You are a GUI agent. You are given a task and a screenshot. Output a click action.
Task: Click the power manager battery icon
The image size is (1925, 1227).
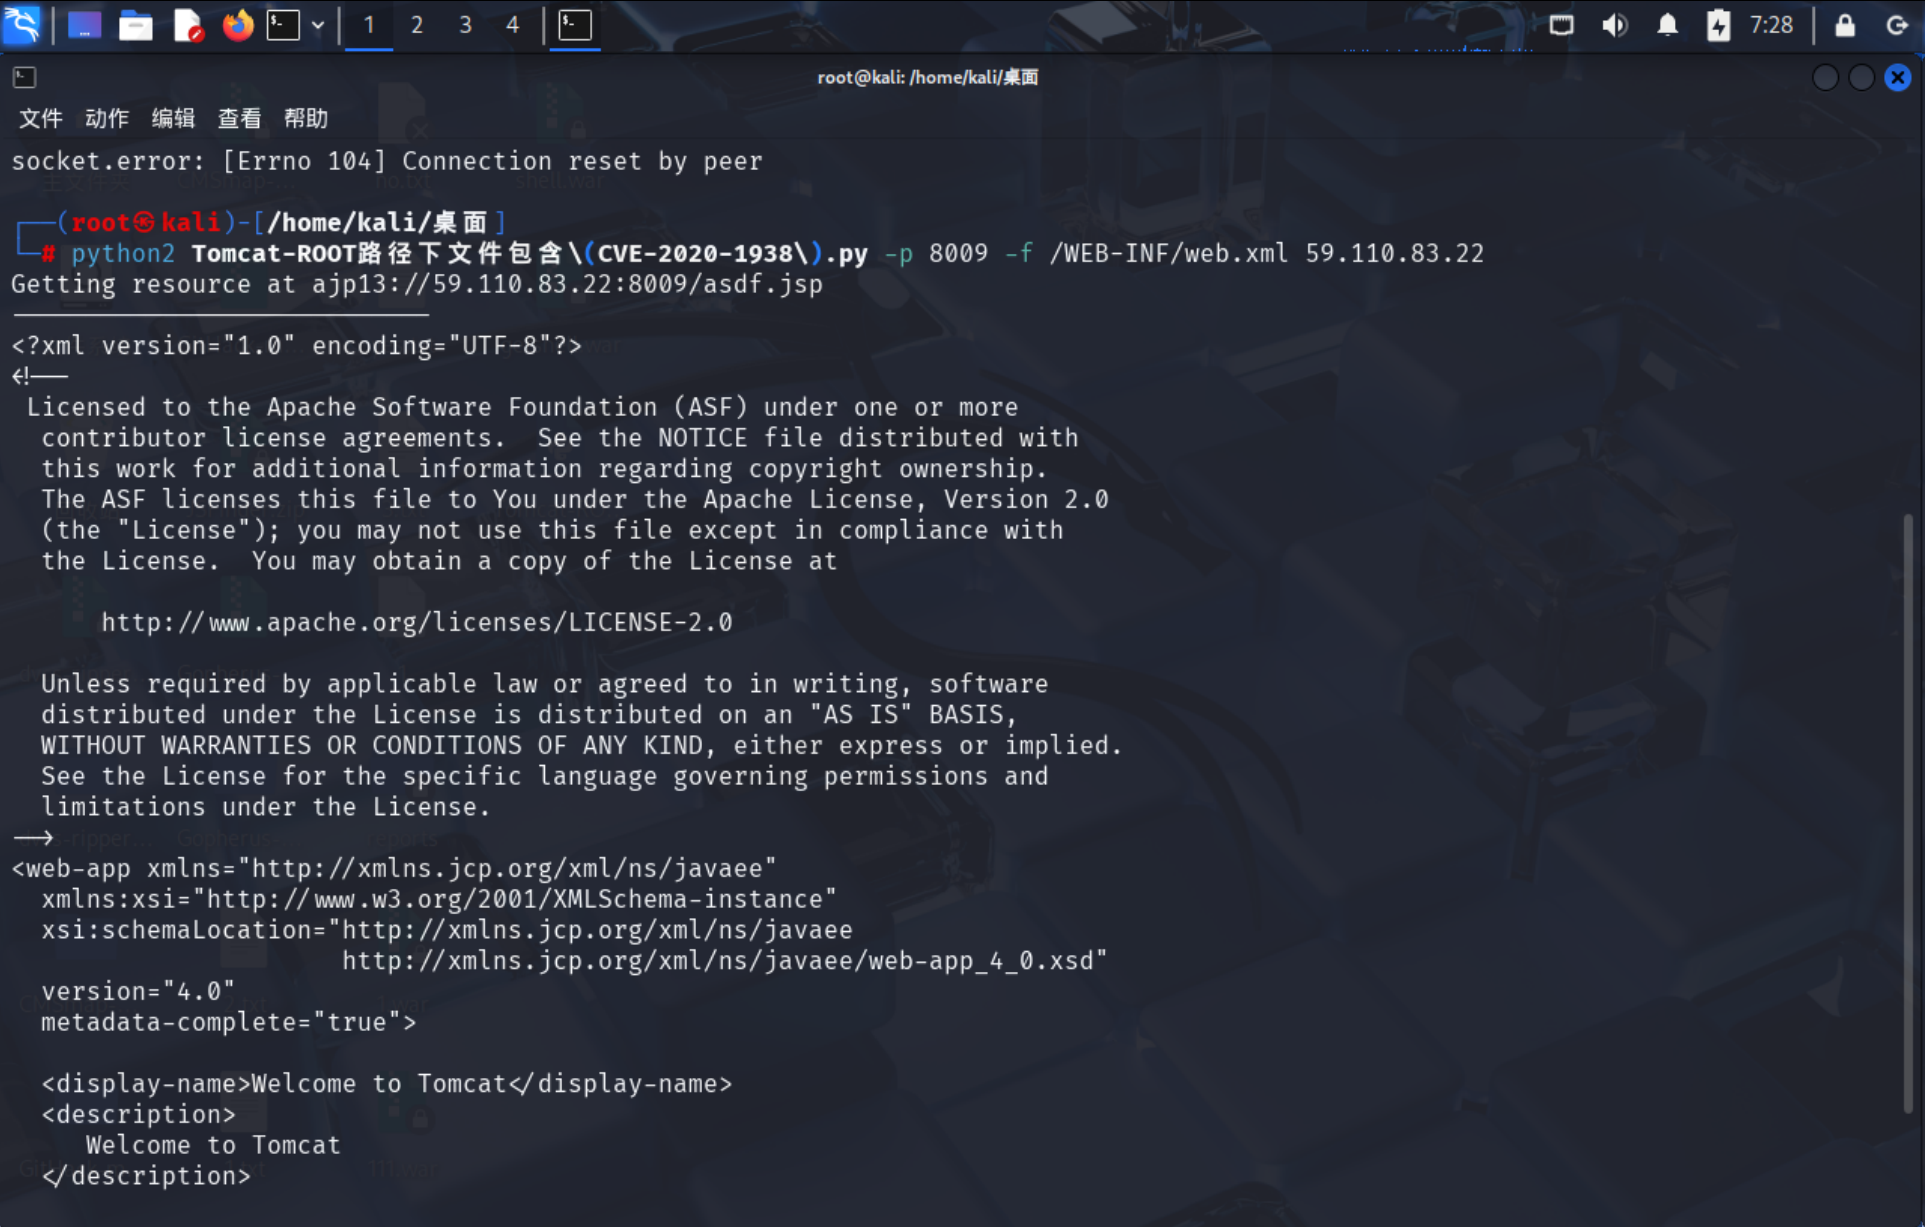pos(1718,25)
